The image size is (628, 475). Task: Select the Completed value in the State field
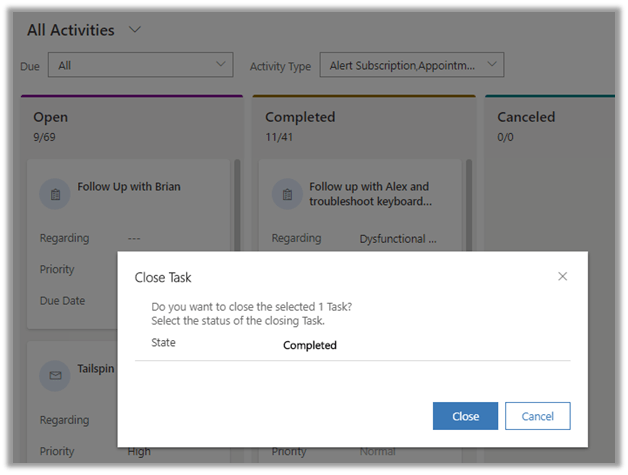click(310, 345)
